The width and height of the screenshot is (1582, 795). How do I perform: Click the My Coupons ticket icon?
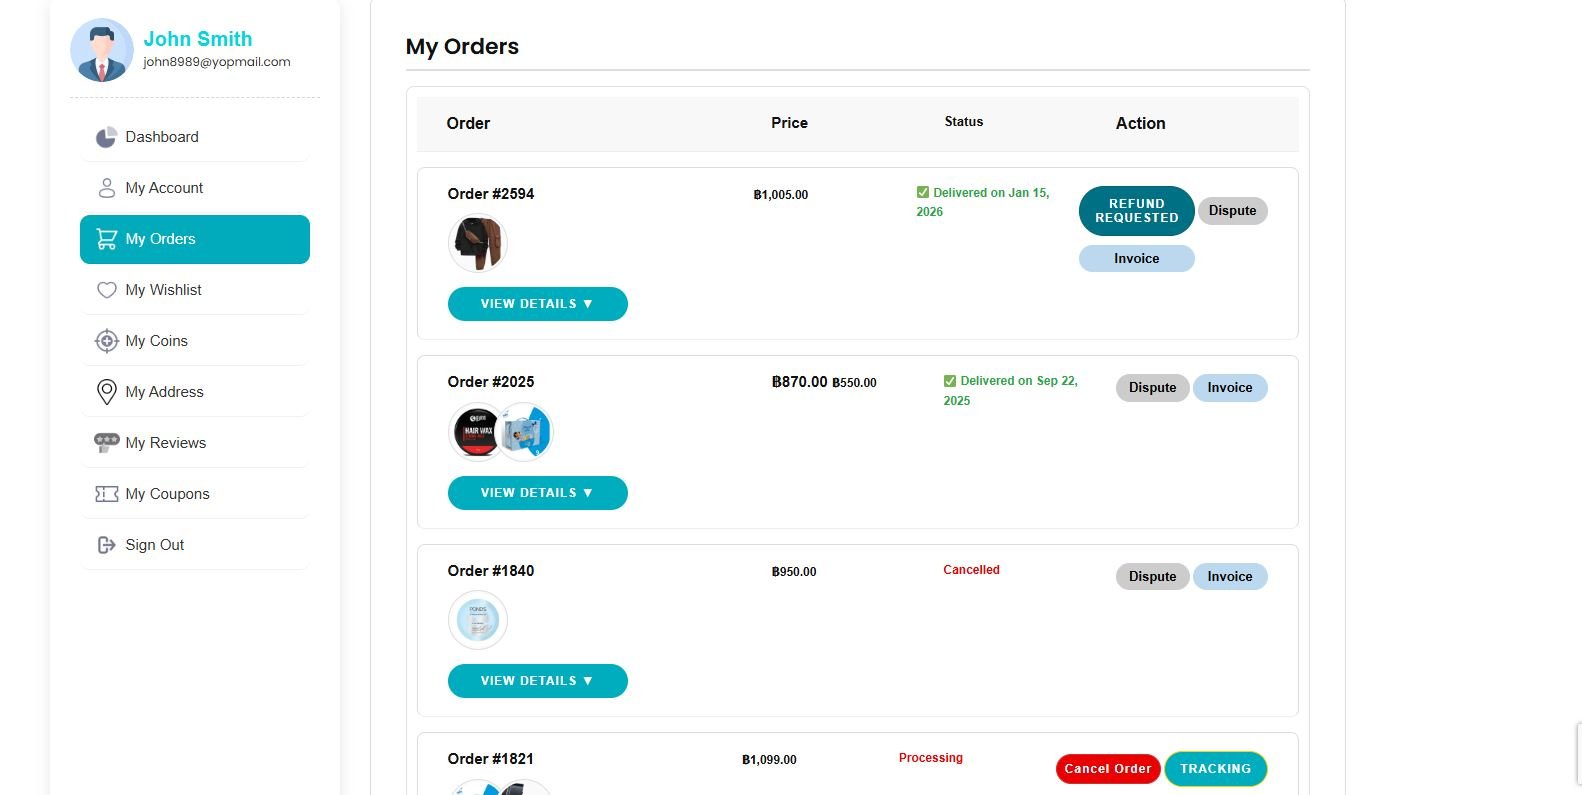106,494
